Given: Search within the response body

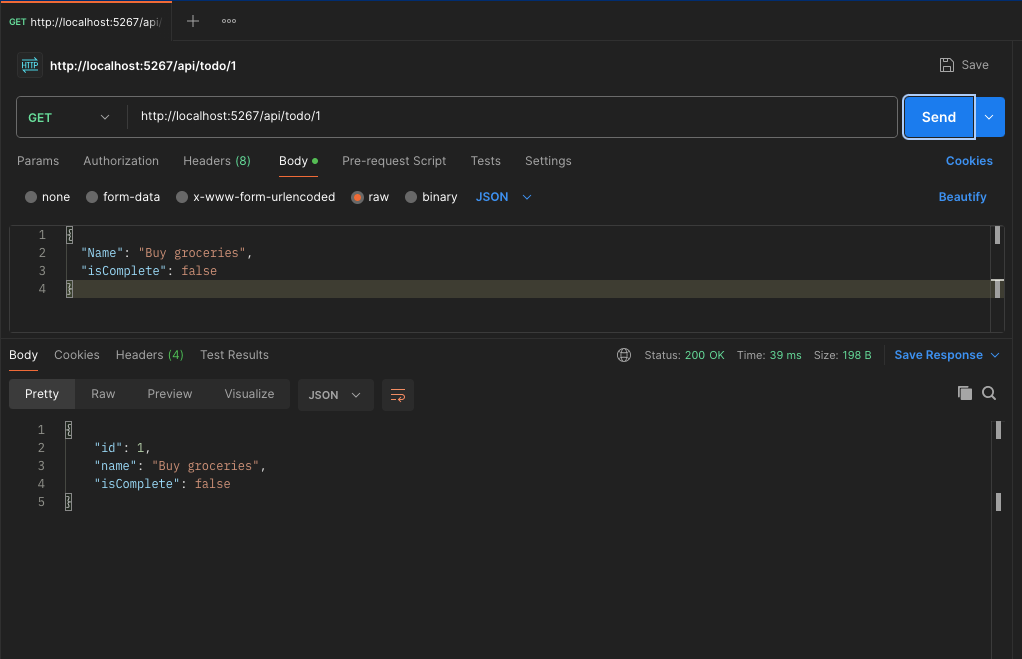Looking at the screenshot, I should click(989, 393).
